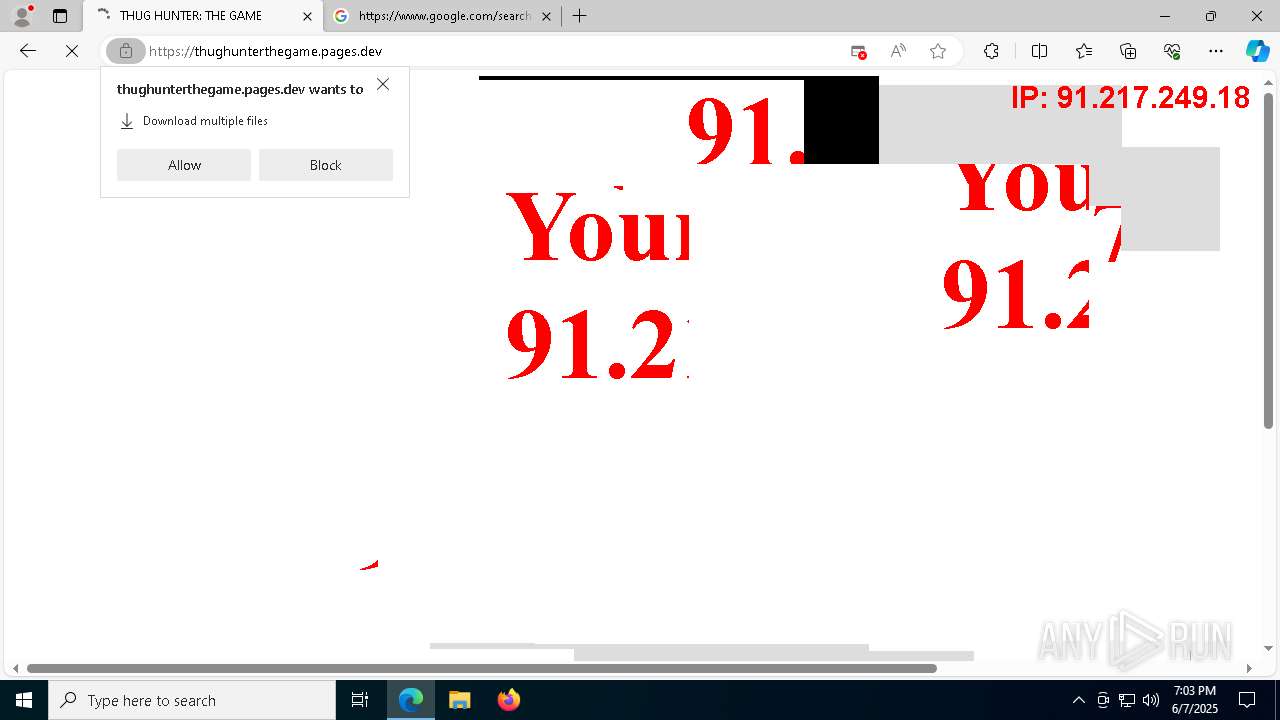Open File Explorer from taskbar
Viewport: 1280px width, 720px height.
[x=459, y=700]
